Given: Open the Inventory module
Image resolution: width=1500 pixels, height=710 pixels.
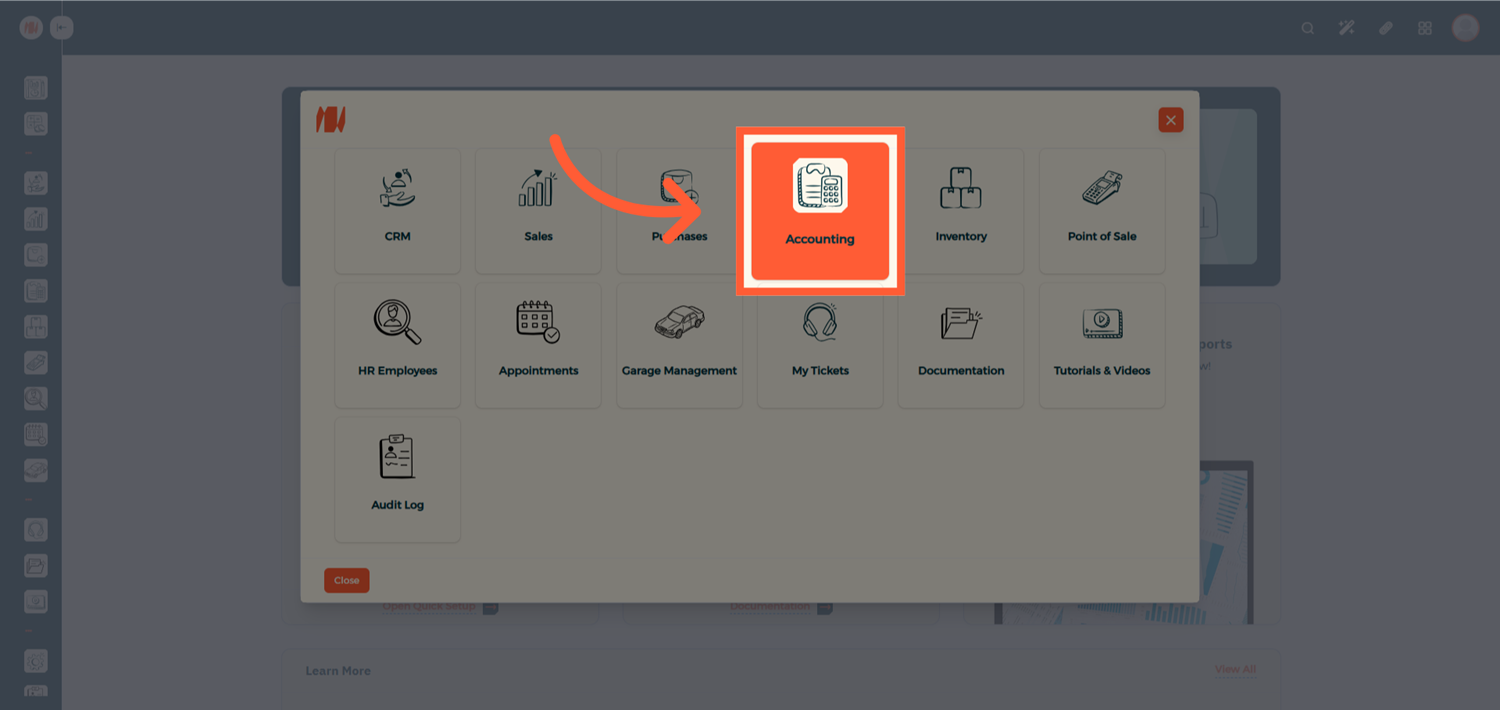Looking at the screenshot, I should (960, 210).
